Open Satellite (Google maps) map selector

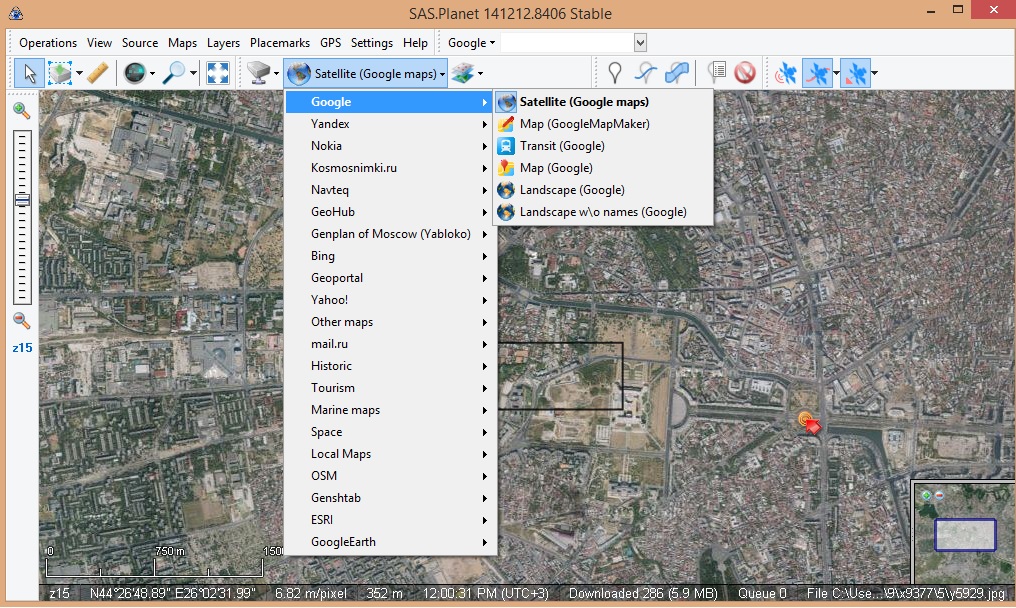pyautogui.click(x=366, y=73)
